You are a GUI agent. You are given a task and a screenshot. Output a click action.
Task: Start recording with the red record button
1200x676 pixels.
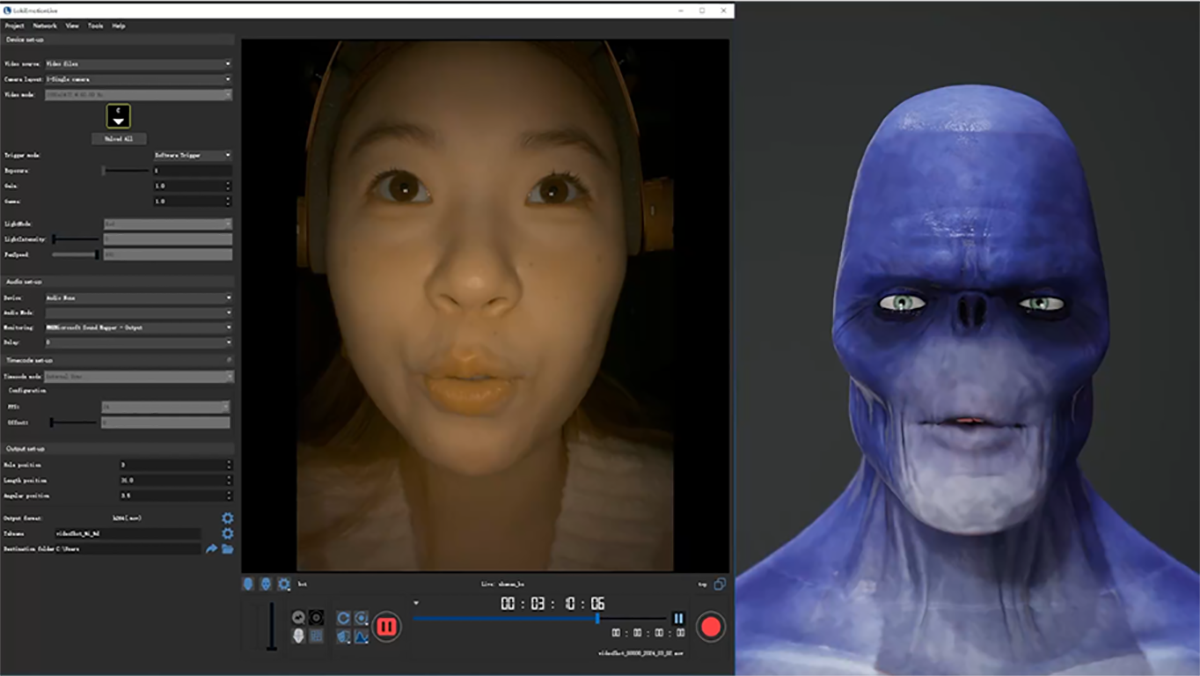point(711,627)
